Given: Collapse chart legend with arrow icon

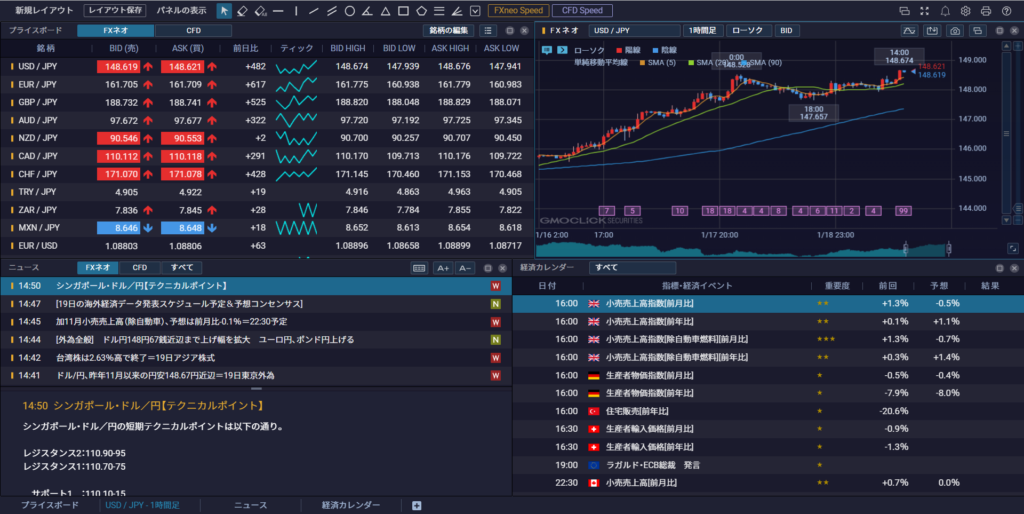Looking at the screenshot, I should (x=562, y=50).
